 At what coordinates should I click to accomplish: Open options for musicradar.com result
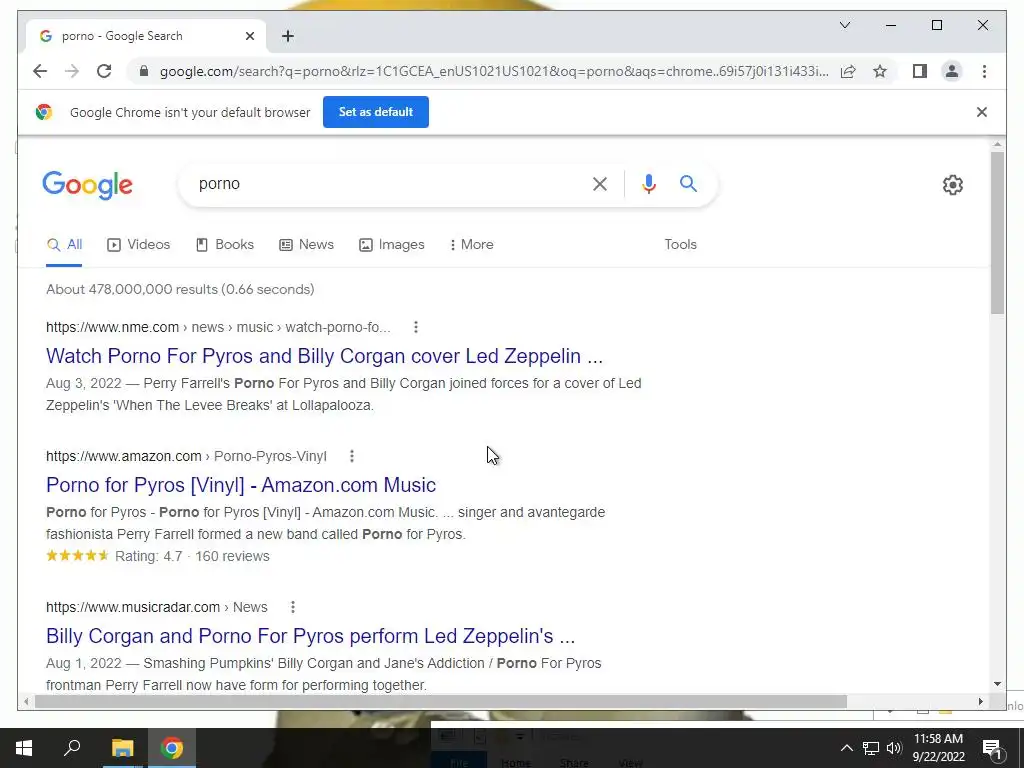pos(293,607)
